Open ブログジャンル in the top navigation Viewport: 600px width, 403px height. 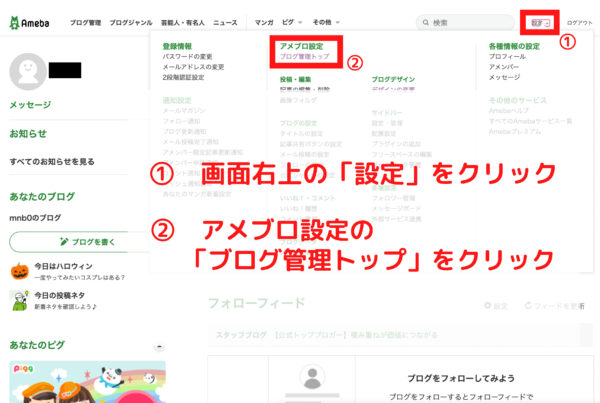point(131,23)
